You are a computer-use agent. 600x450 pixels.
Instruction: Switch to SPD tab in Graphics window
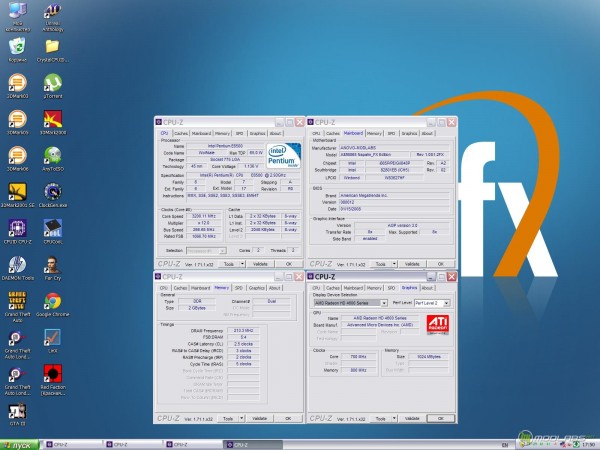click(391, 288)
